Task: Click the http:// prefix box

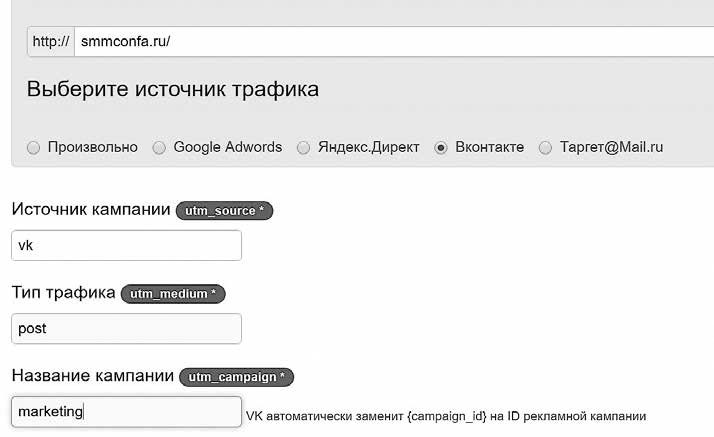Action: tap(51, 42)
